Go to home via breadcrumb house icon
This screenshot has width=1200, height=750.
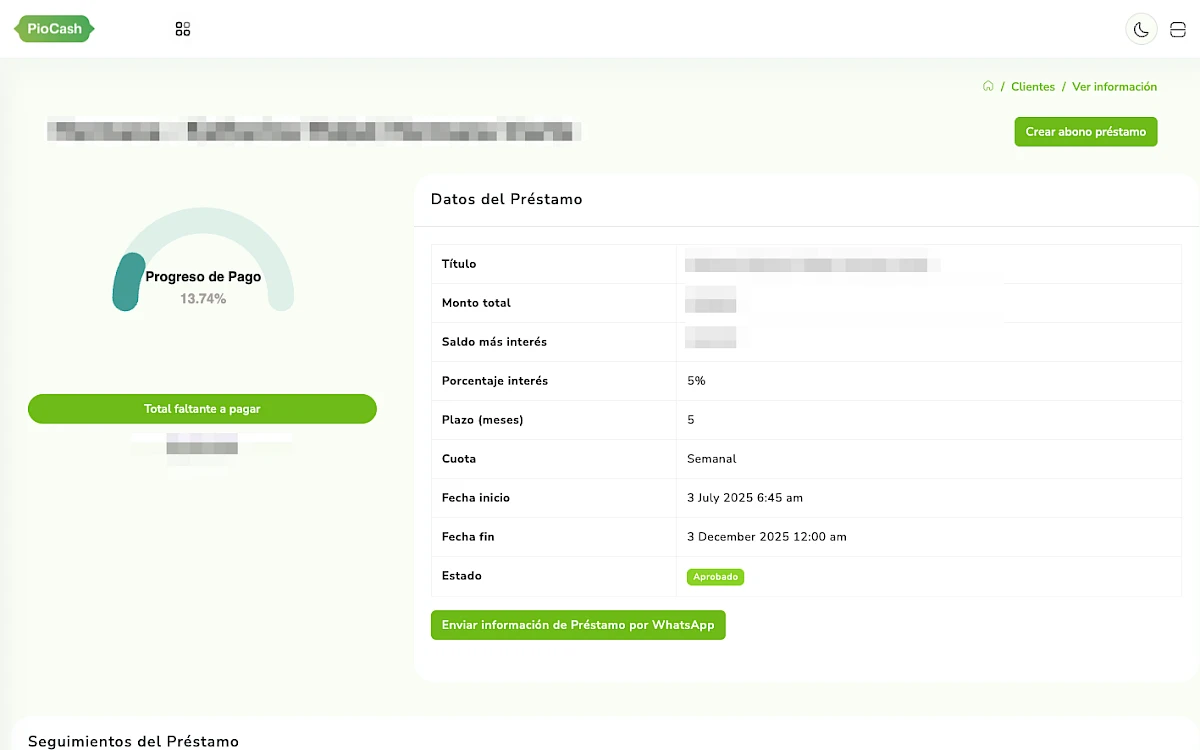tap(988, 86)
